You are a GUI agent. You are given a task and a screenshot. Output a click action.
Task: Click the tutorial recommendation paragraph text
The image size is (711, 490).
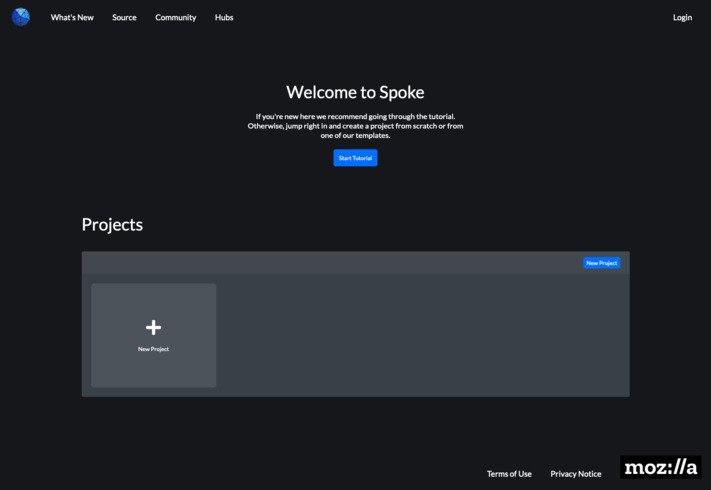pyautogui.click(x=356, y=126)
